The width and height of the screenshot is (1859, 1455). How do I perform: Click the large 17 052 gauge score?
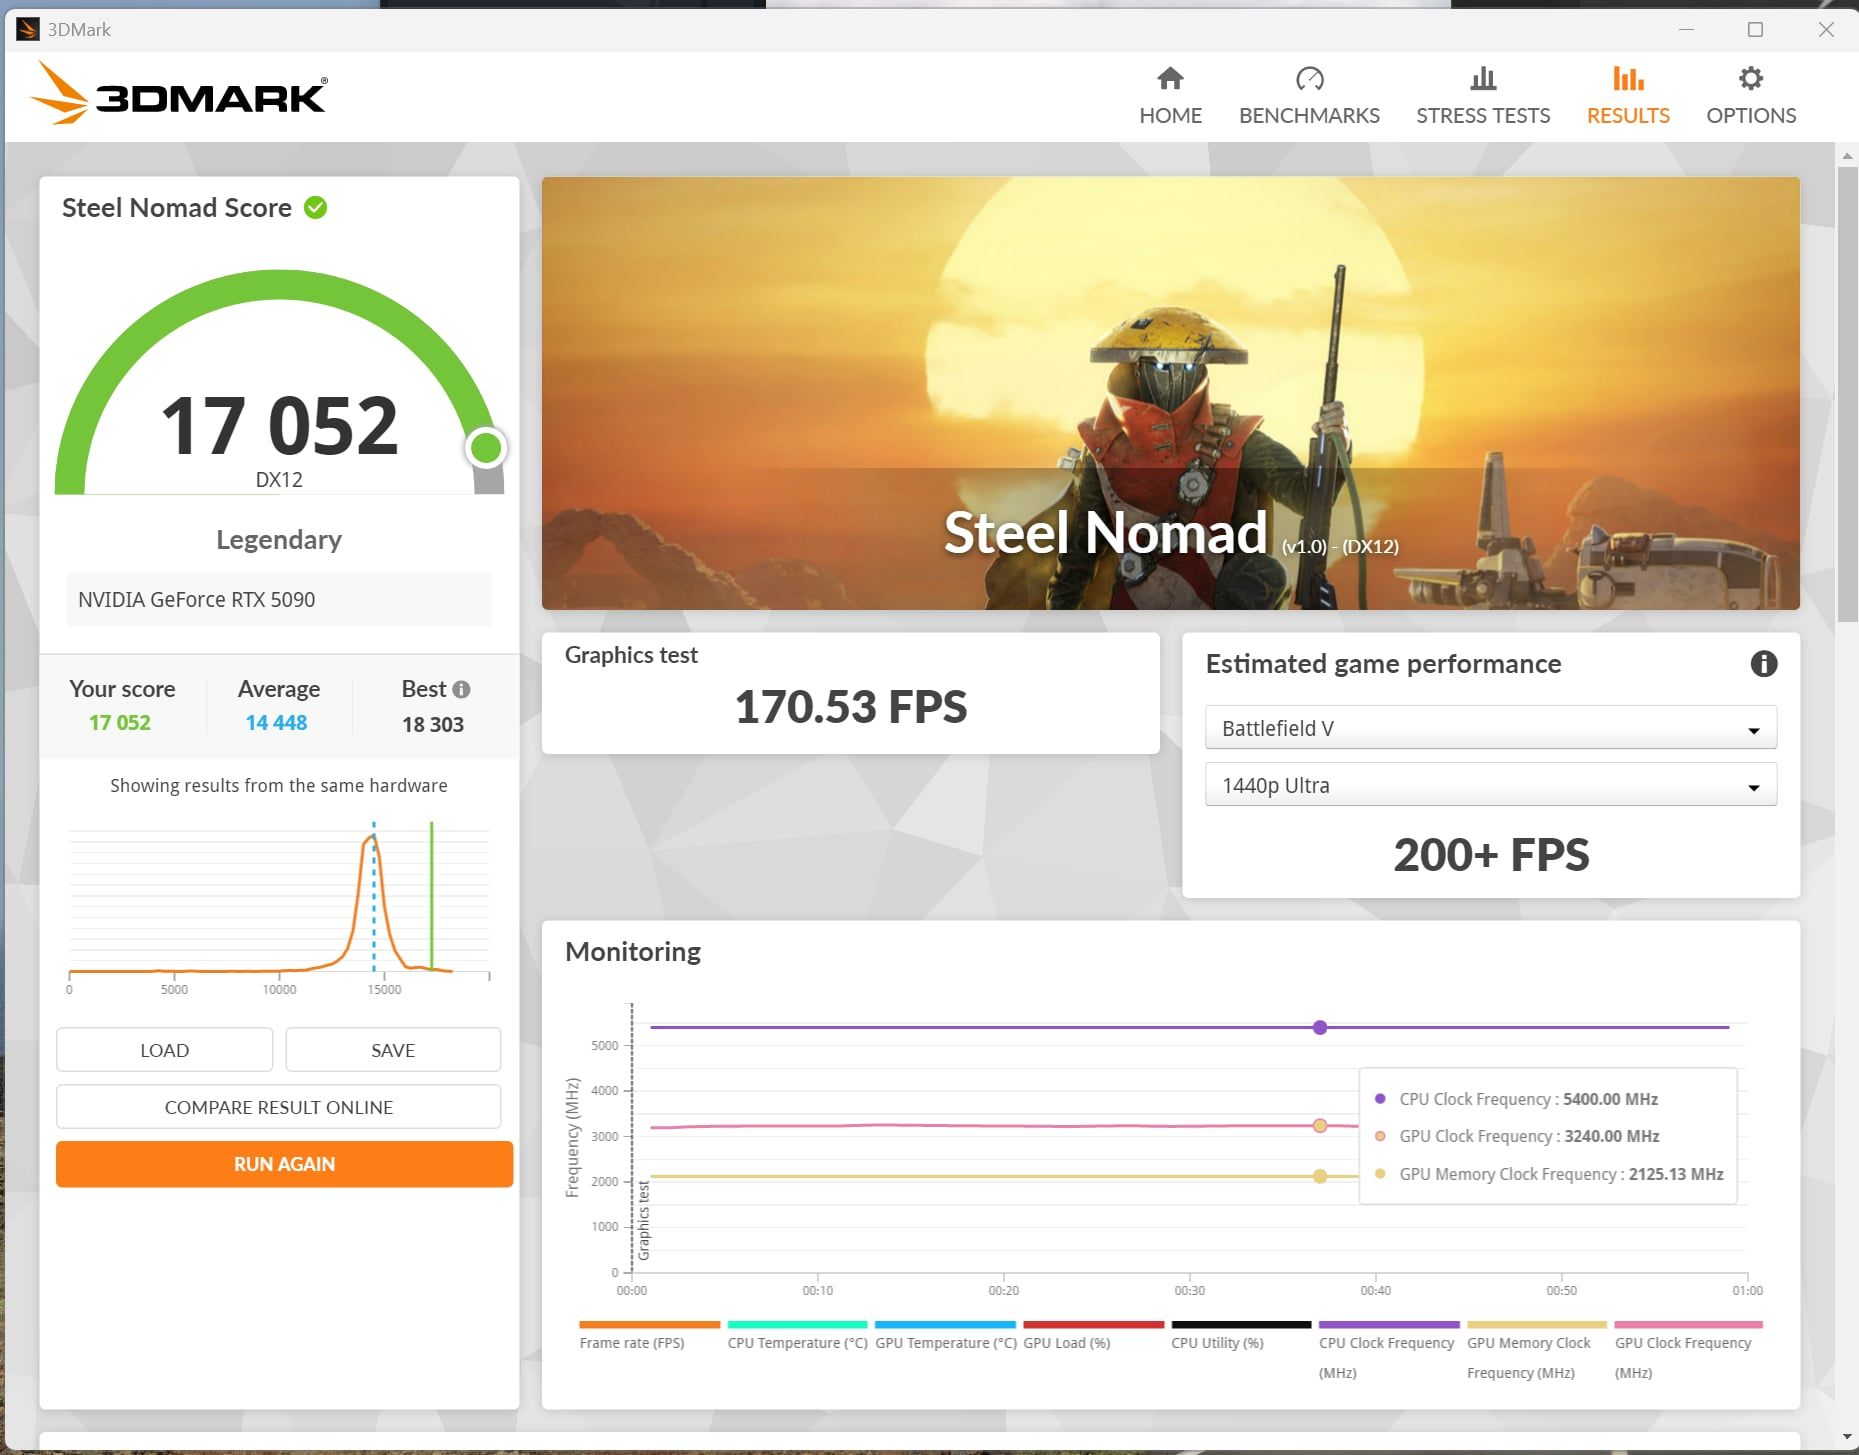(279, 425)
